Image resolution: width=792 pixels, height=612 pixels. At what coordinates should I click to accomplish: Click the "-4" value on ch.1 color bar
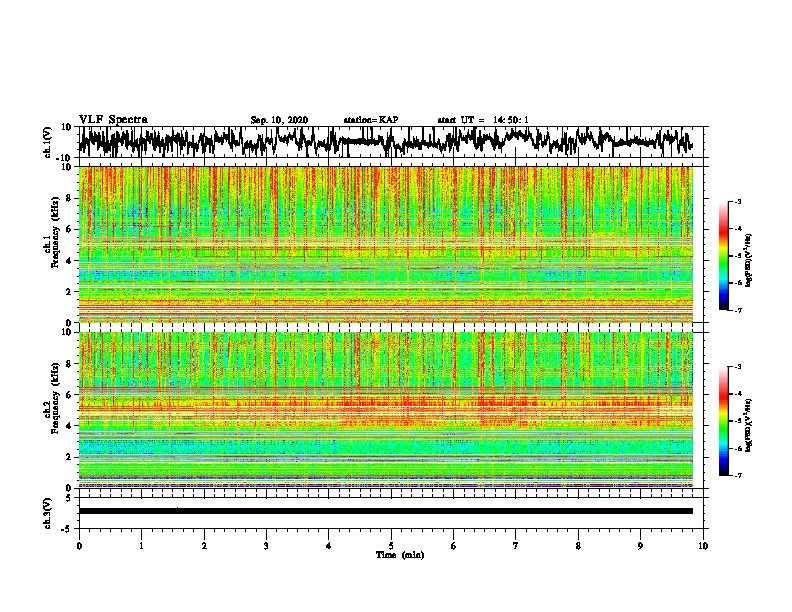738,229
